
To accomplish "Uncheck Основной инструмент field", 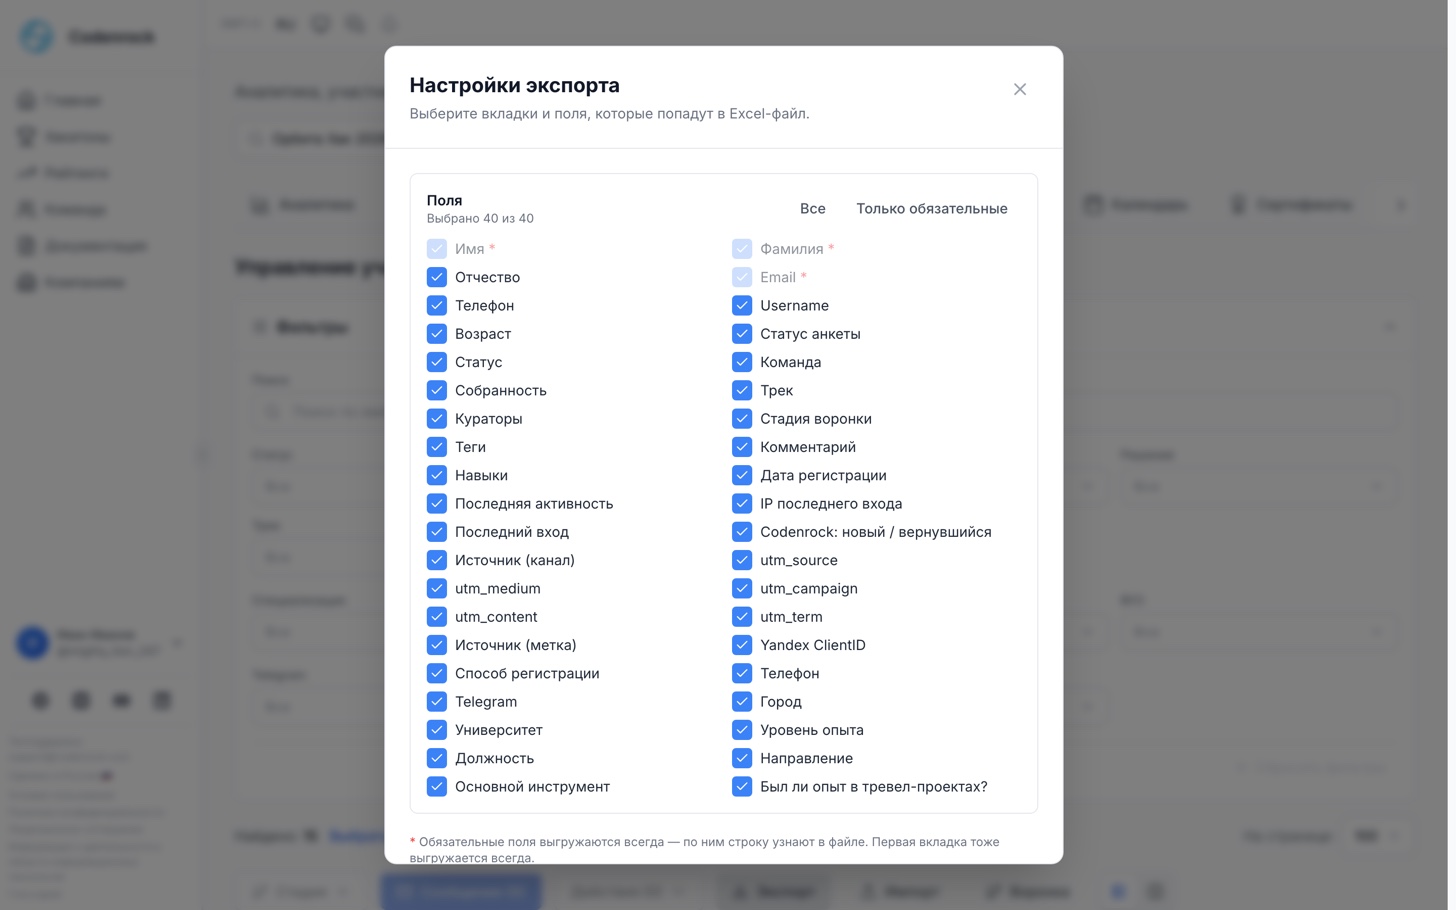I will pyautogui.click(x=437, y=787).
